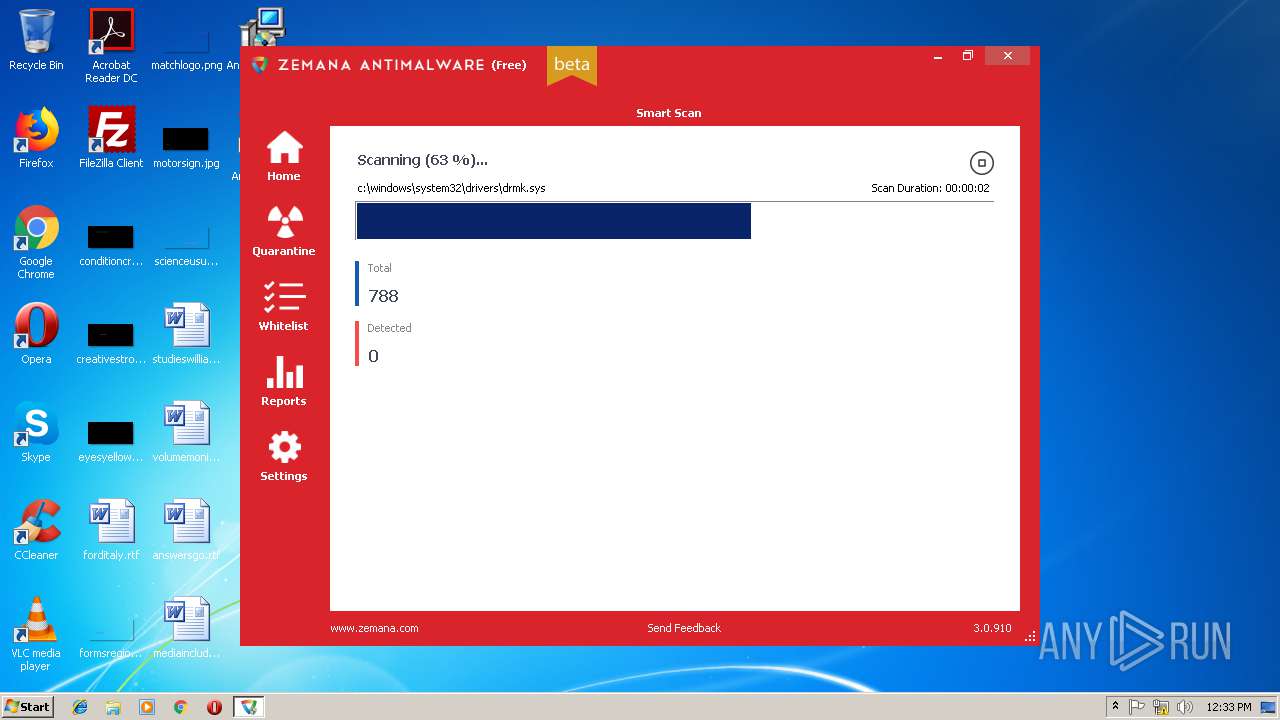Screen dimensions: 1280x720
Task: Click Send Feedback link
Action: click(684, 628)
